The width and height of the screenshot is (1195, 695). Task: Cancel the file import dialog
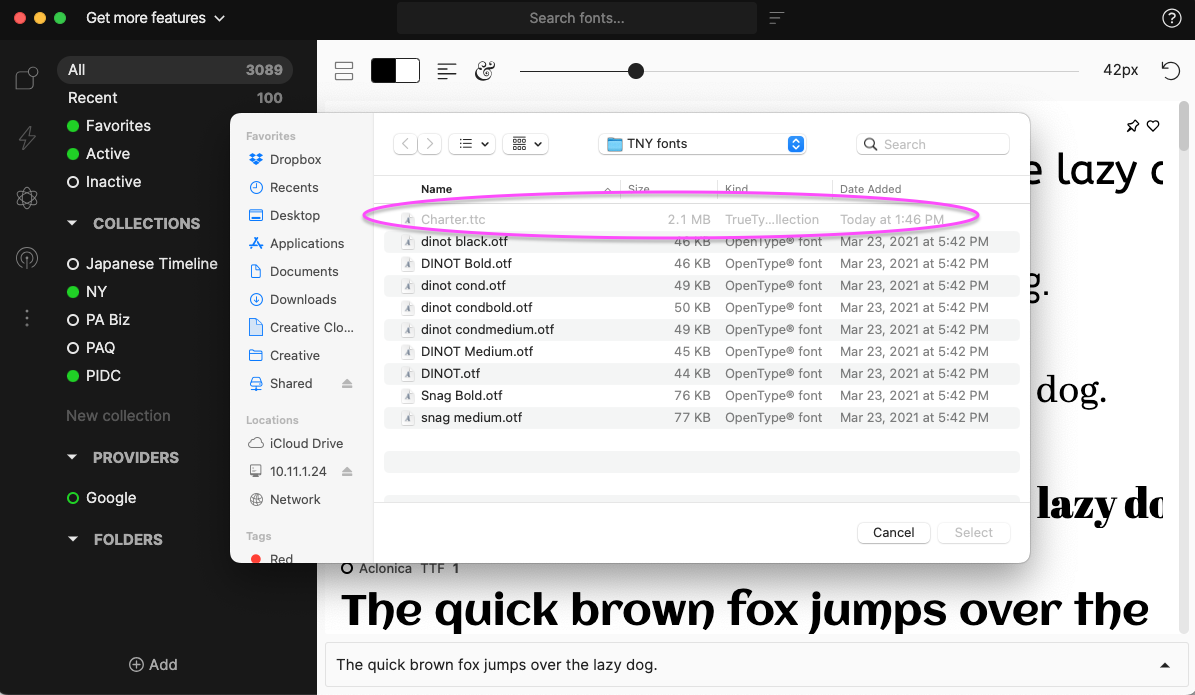pyautogui.click(x=893, y=532)
